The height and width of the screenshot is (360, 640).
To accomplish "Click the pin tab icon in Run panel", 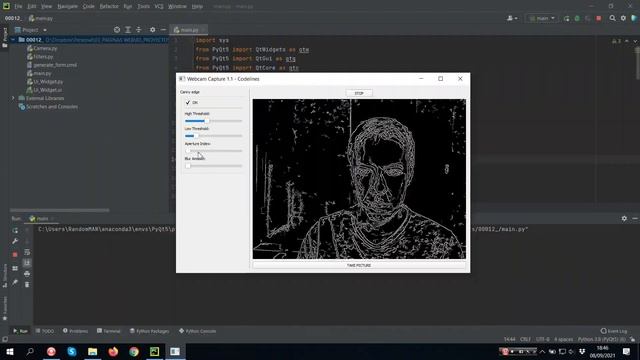I will (15, 282).
